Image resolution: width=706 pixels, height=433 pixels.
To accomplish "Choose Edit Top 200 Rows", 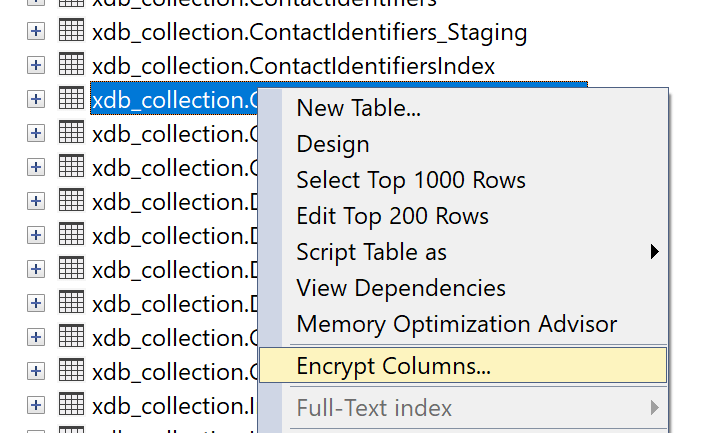I will coord(392,216).
